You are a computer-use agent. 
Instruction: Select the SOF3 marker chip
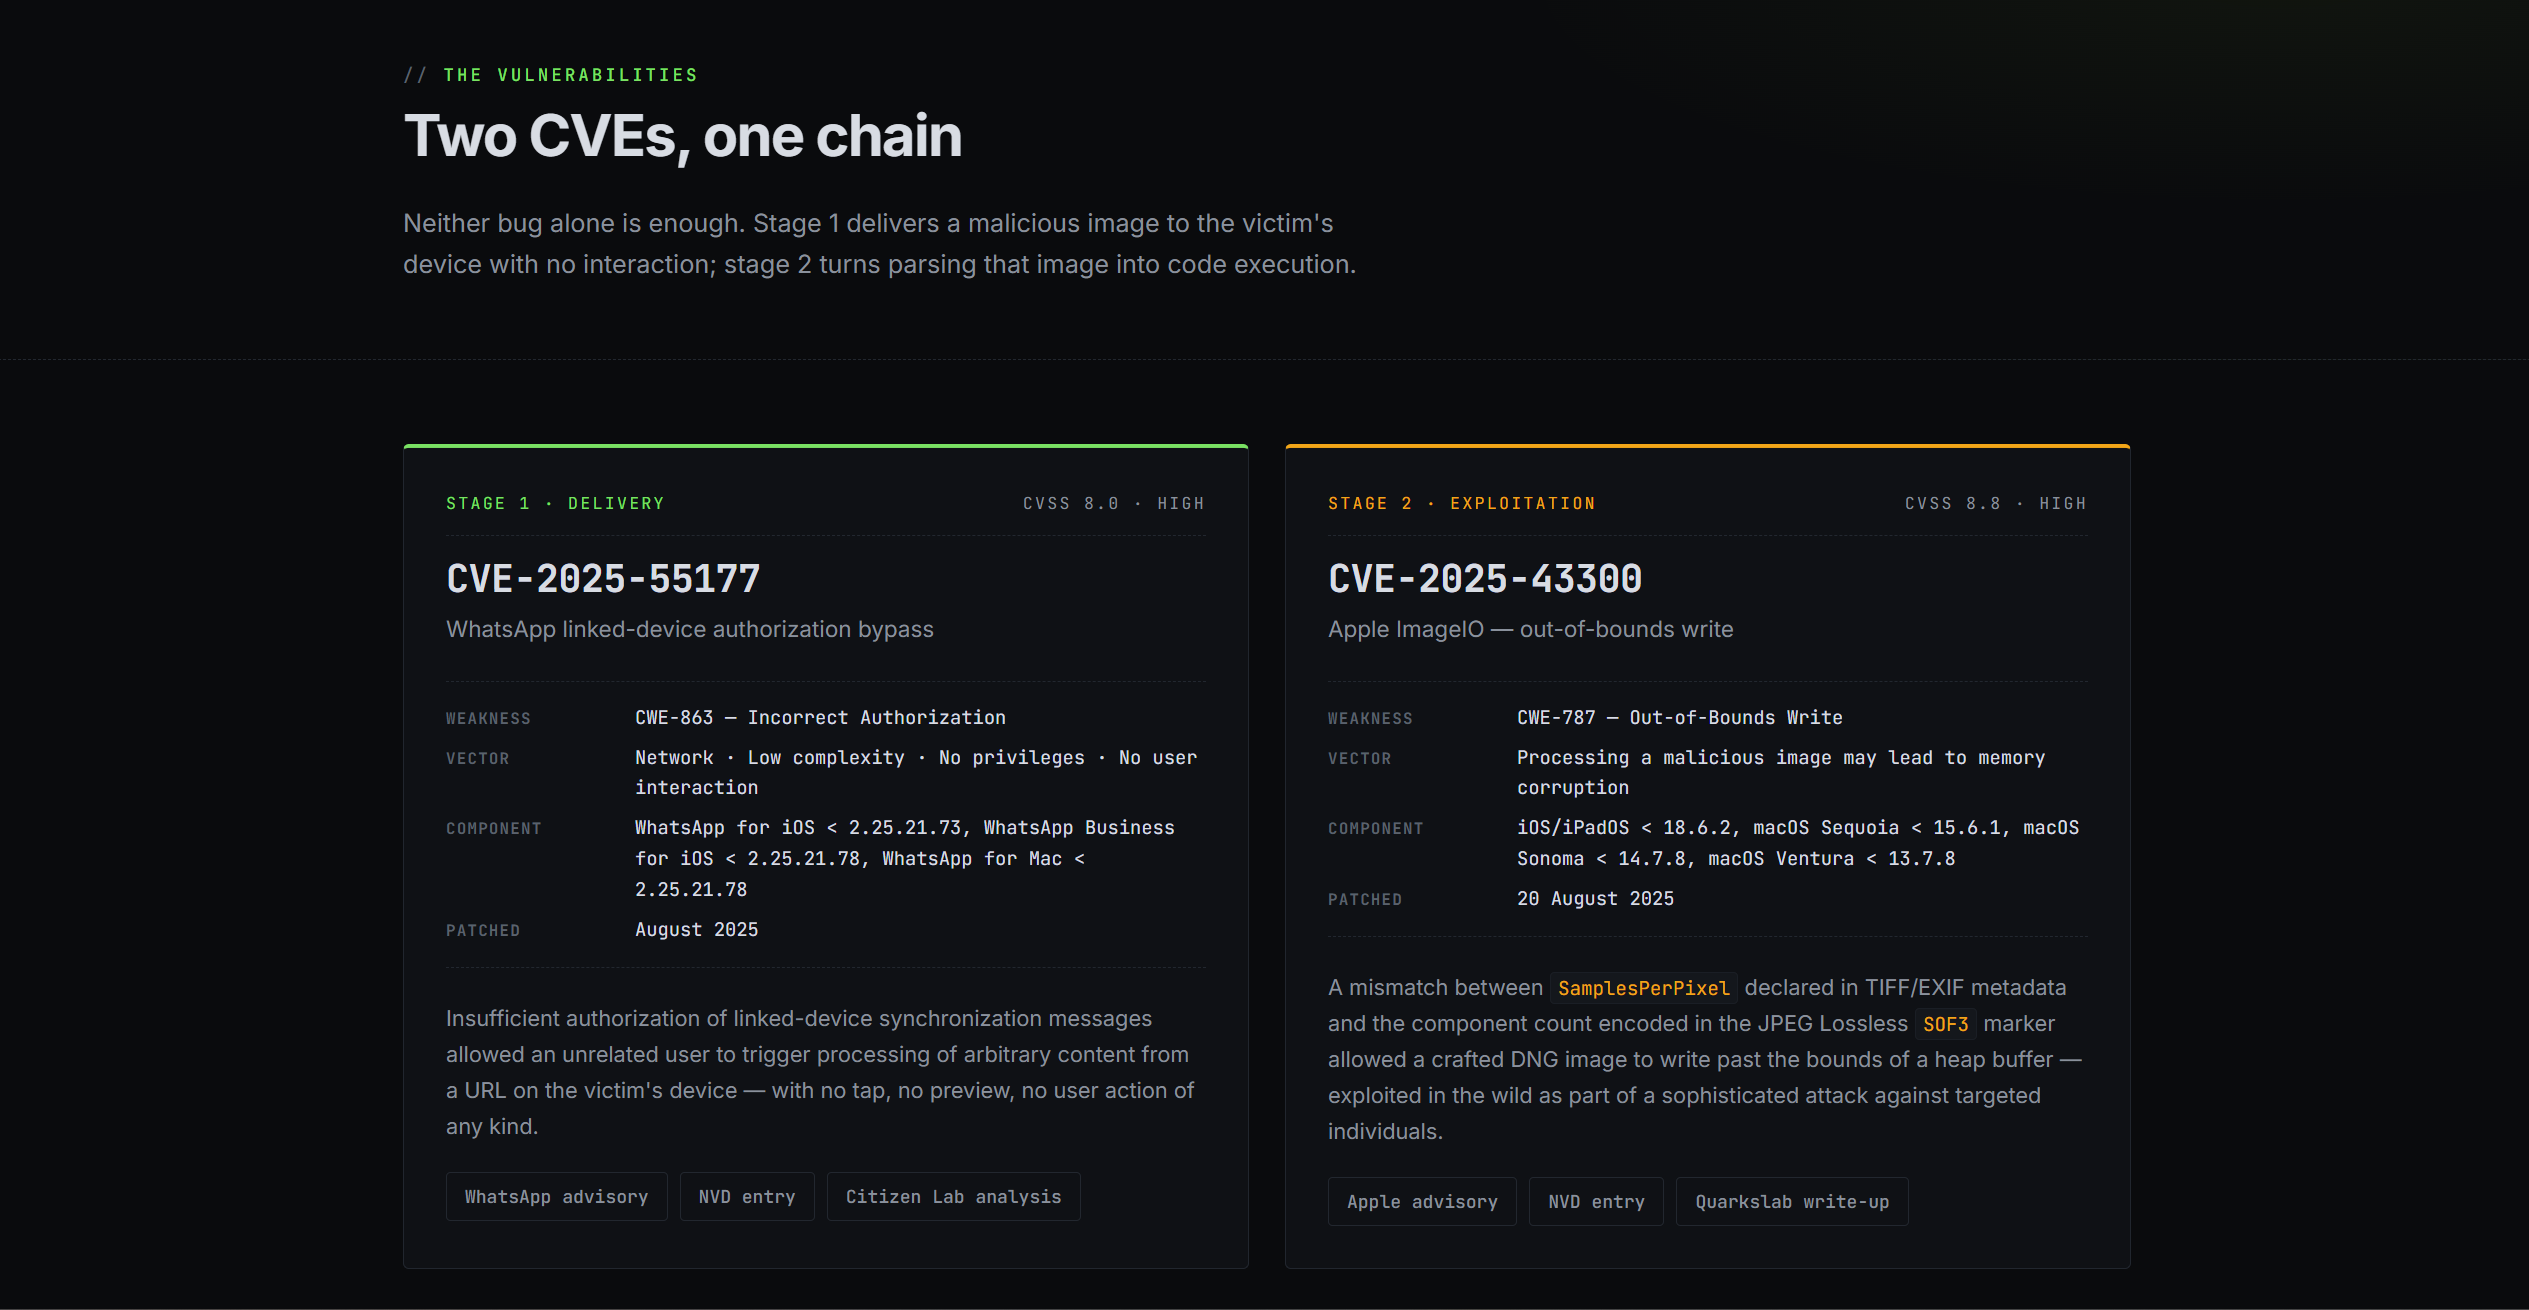1945,1024
